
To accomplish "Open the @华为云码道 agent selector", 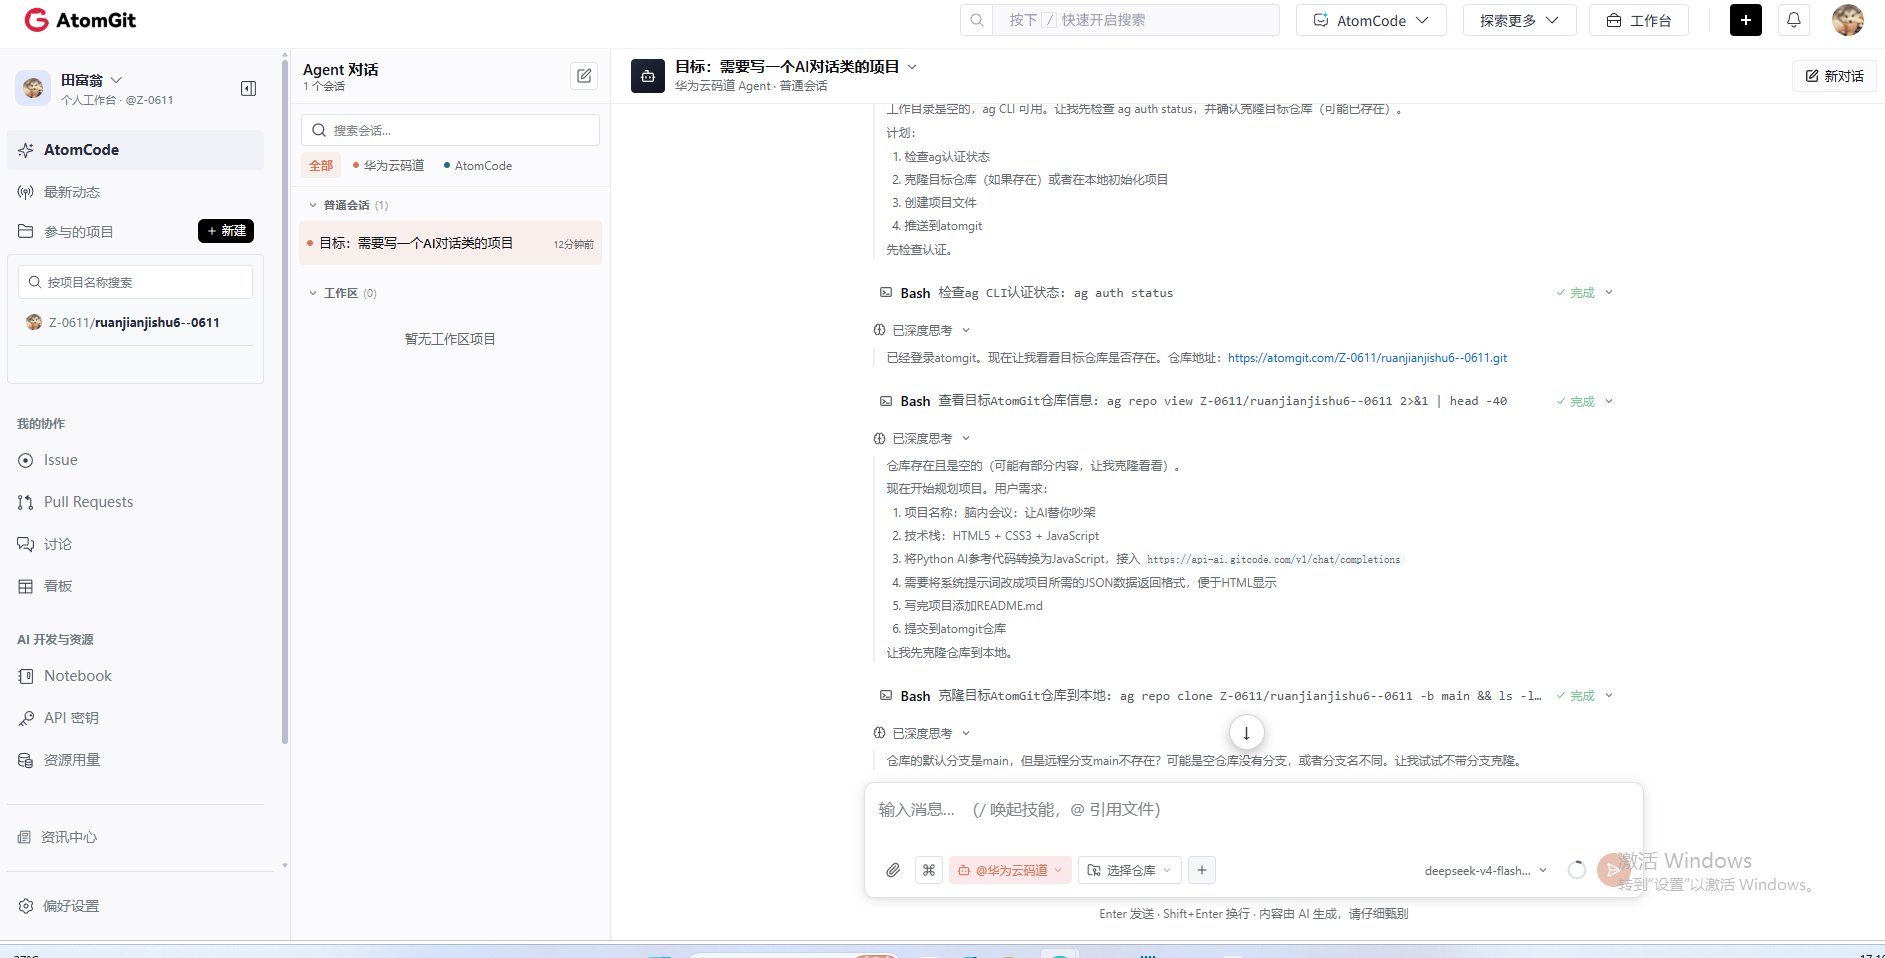I will tap(1010, 870).
